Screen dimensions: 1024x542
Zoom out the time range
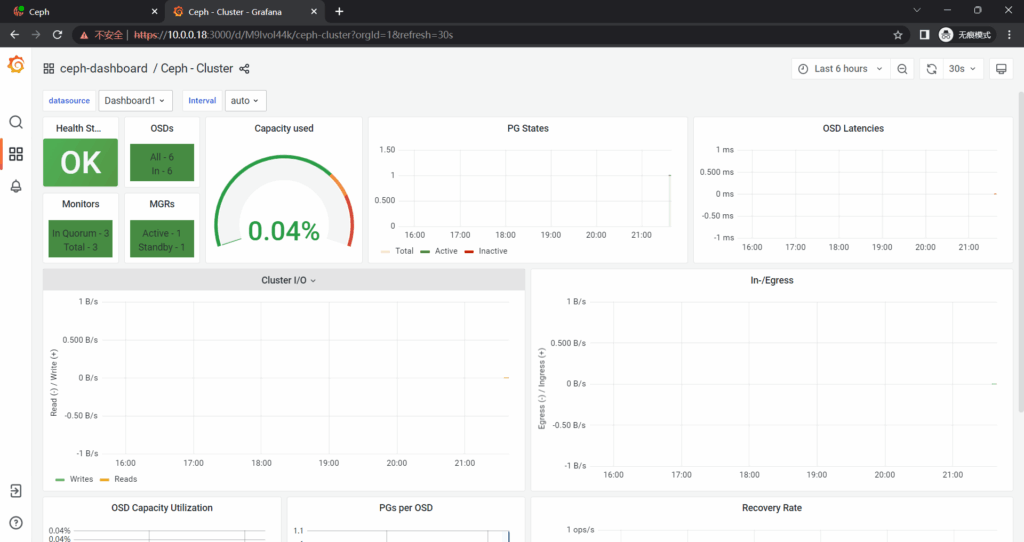[902, 69]
